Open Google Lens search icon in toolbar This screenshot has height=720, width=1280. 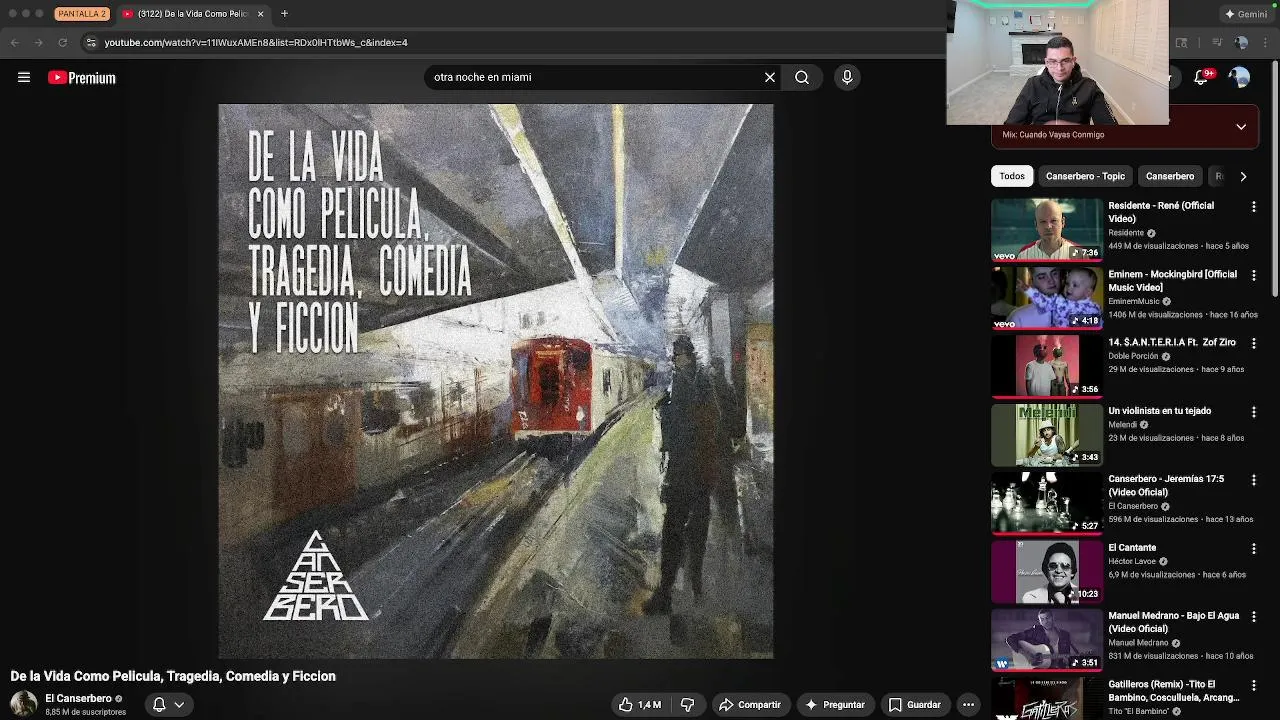(1181, 42)
